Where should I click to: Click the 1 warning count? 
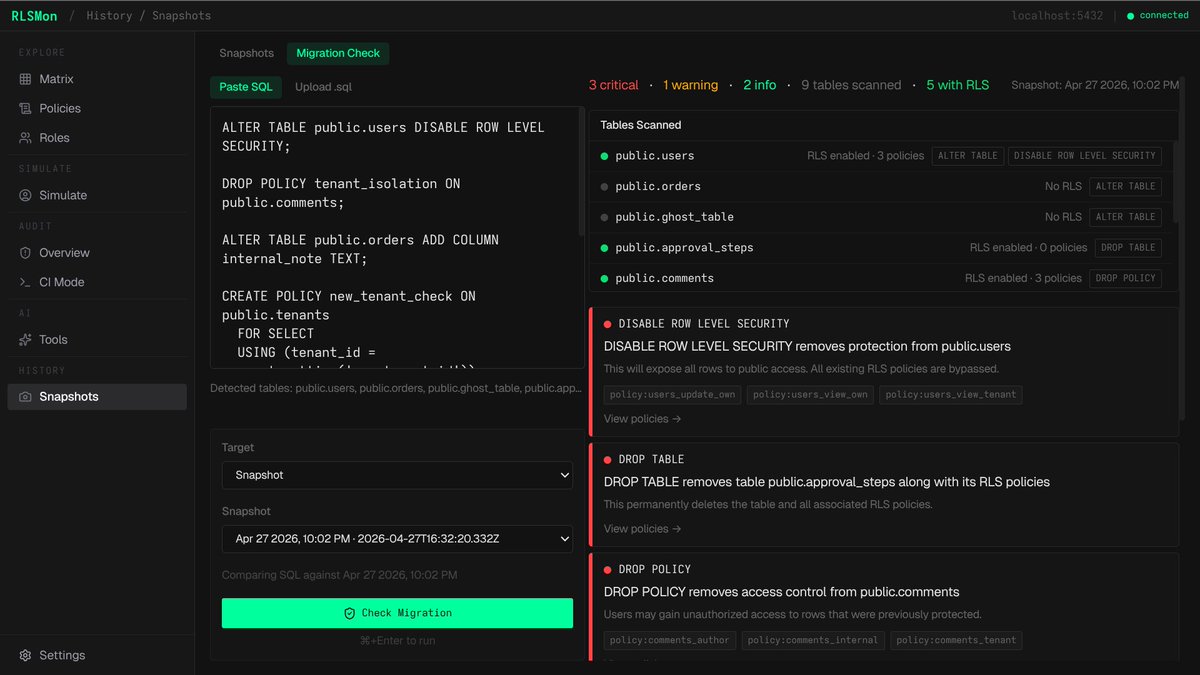point(690,85)
